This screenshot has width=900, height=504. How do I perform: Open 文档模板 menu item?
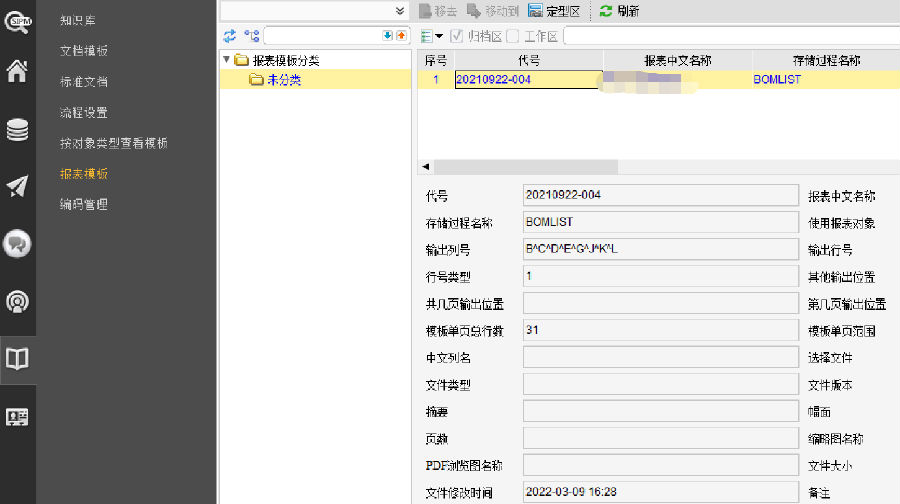point(84,51)
